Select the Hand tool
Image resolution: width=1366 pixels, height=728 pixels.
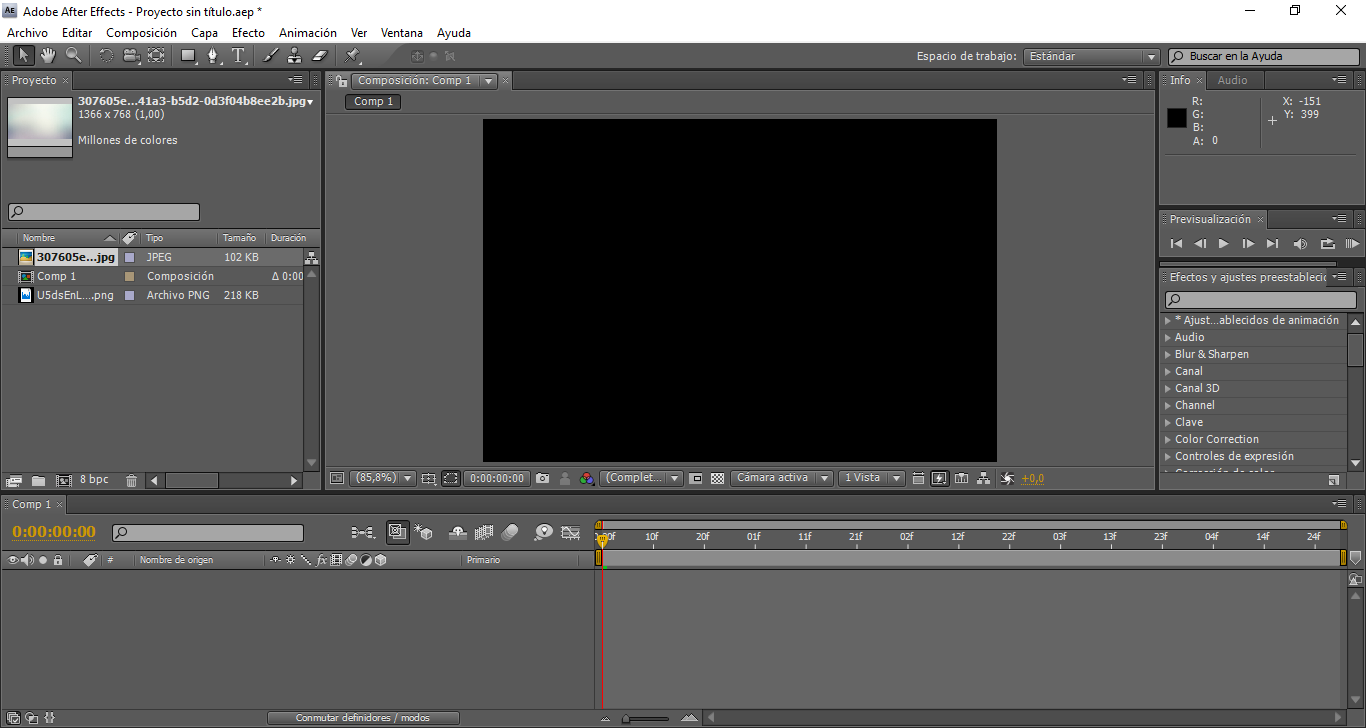[x=48, y=56]
